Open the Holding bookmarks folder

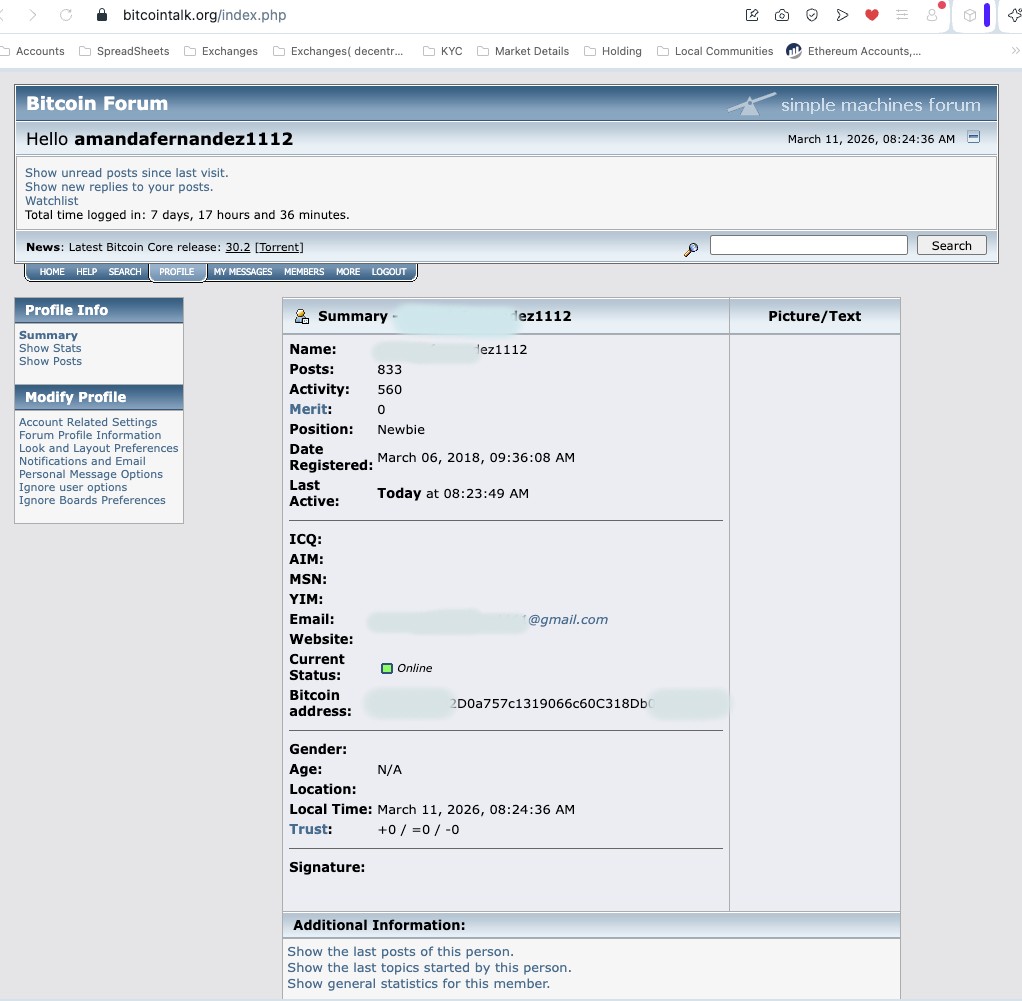tap(613, 51)
